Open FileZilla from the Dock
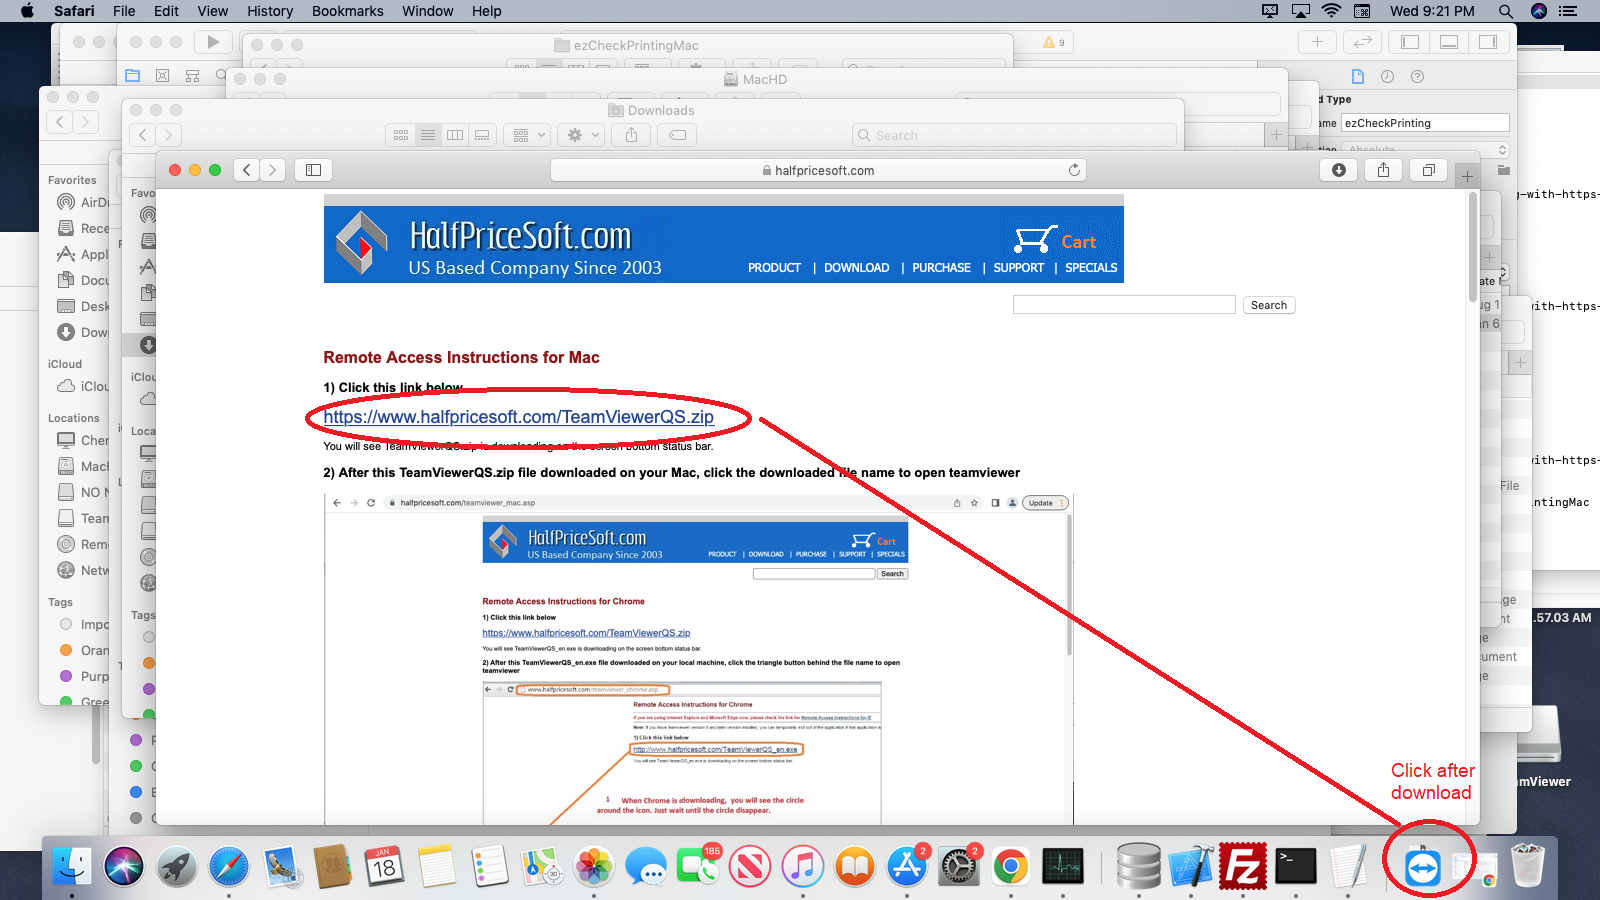 pos(1243,867)
